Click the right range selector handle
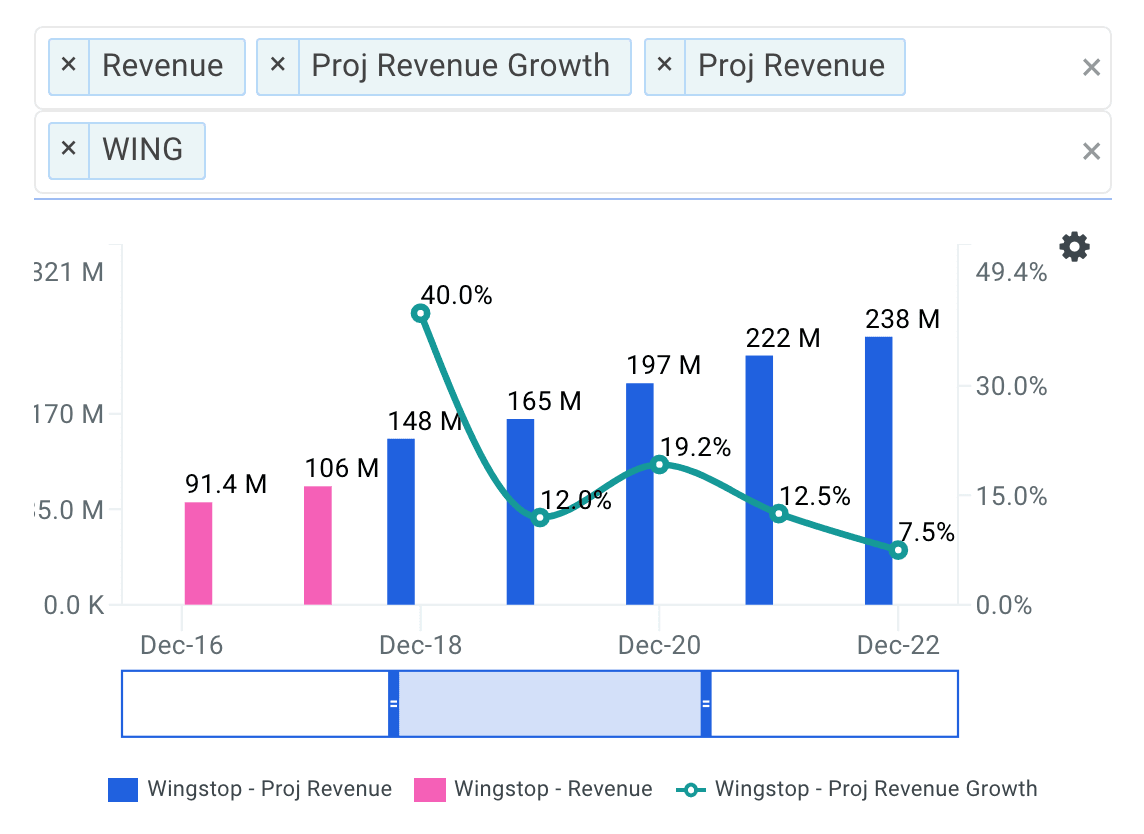Image resolution: width=1144 pixels, height=834 pixels. point(706,704)
